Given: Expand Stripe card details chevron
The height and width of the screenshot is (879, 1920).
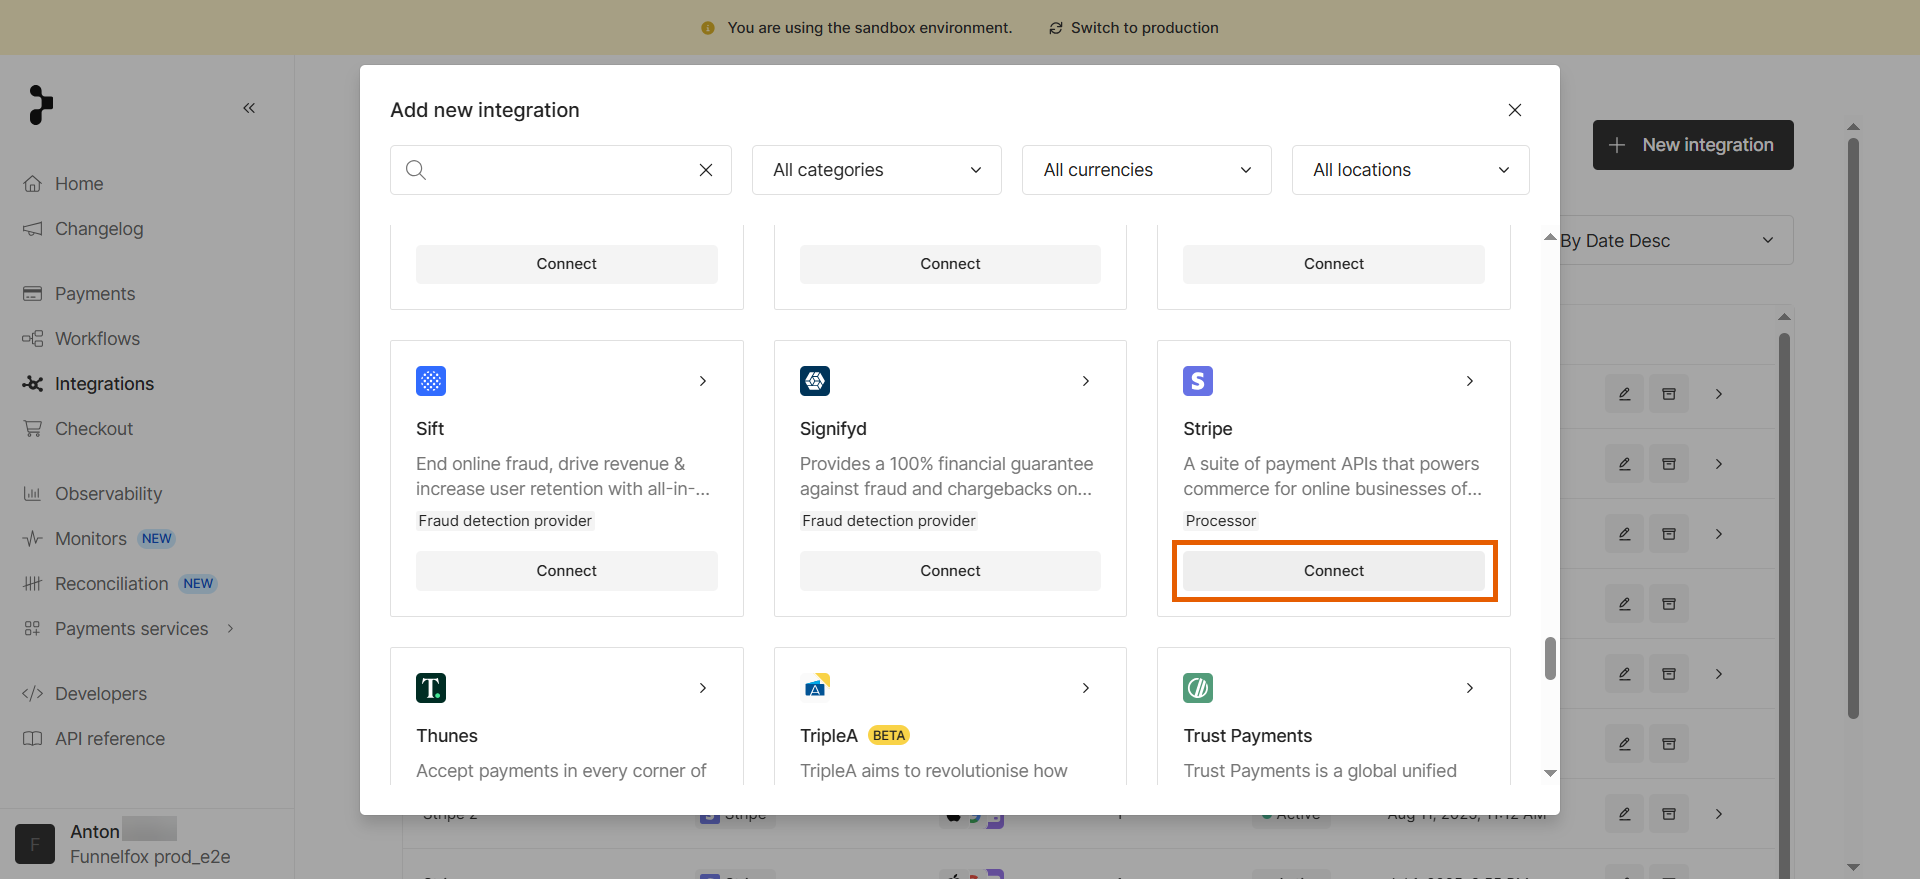Looking at the screenshot, I should pos(1470,381).
